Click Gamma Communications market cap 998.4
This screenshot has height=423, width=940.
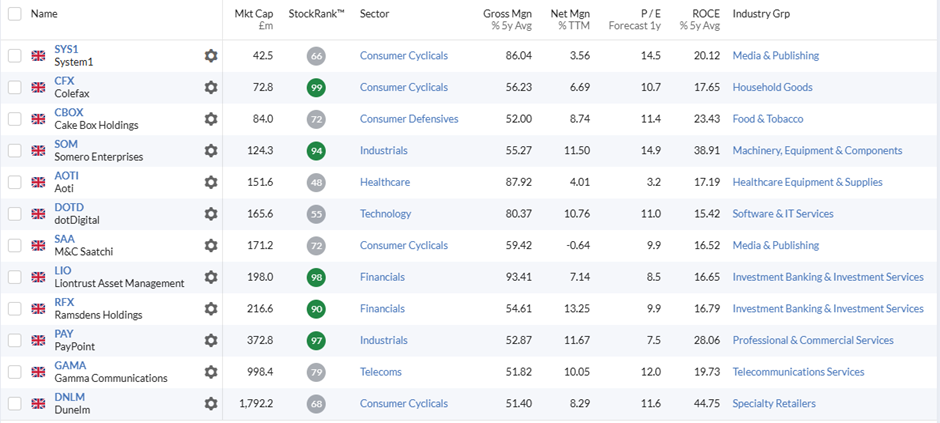[x=260, y=372]
